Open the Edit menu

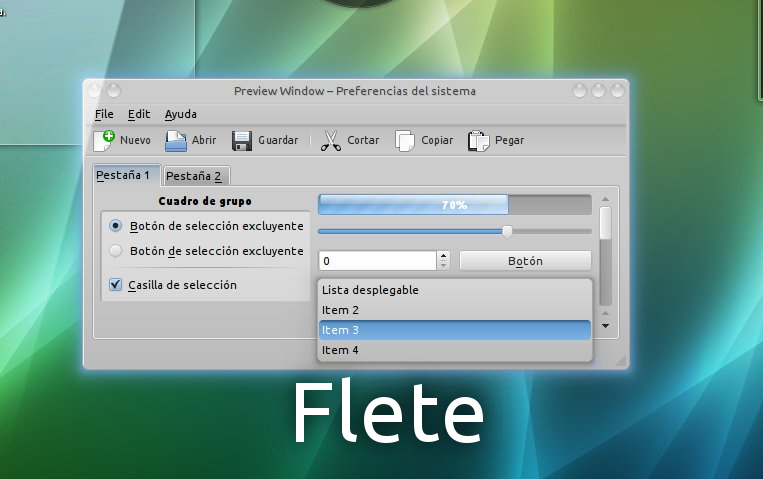(139, 114)
